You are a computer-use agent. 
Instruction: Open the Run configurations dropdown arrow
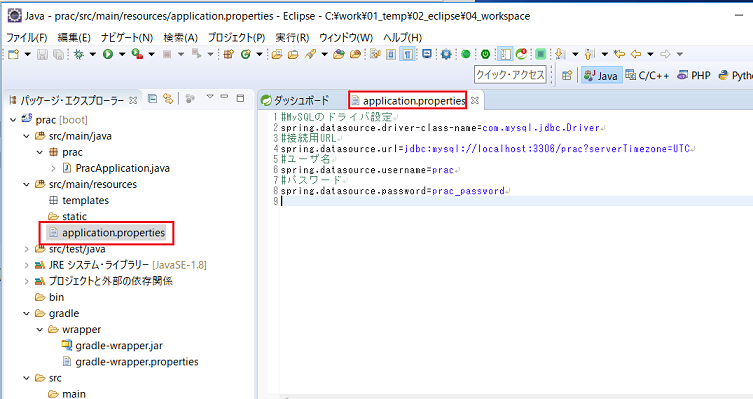(122, 54)
